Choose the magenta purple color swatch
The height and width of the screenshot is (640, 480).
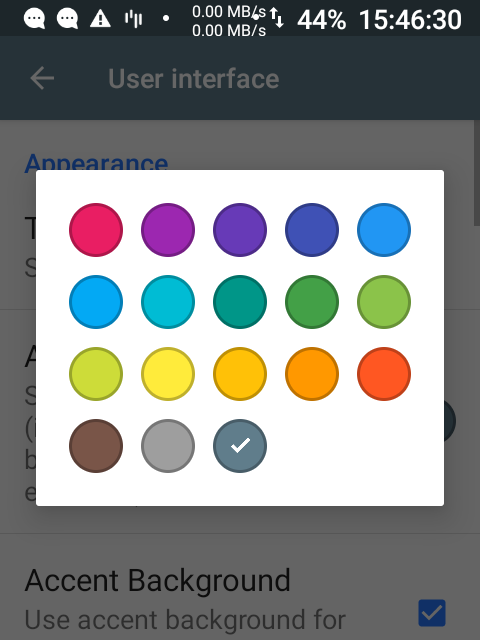[168, 230]
